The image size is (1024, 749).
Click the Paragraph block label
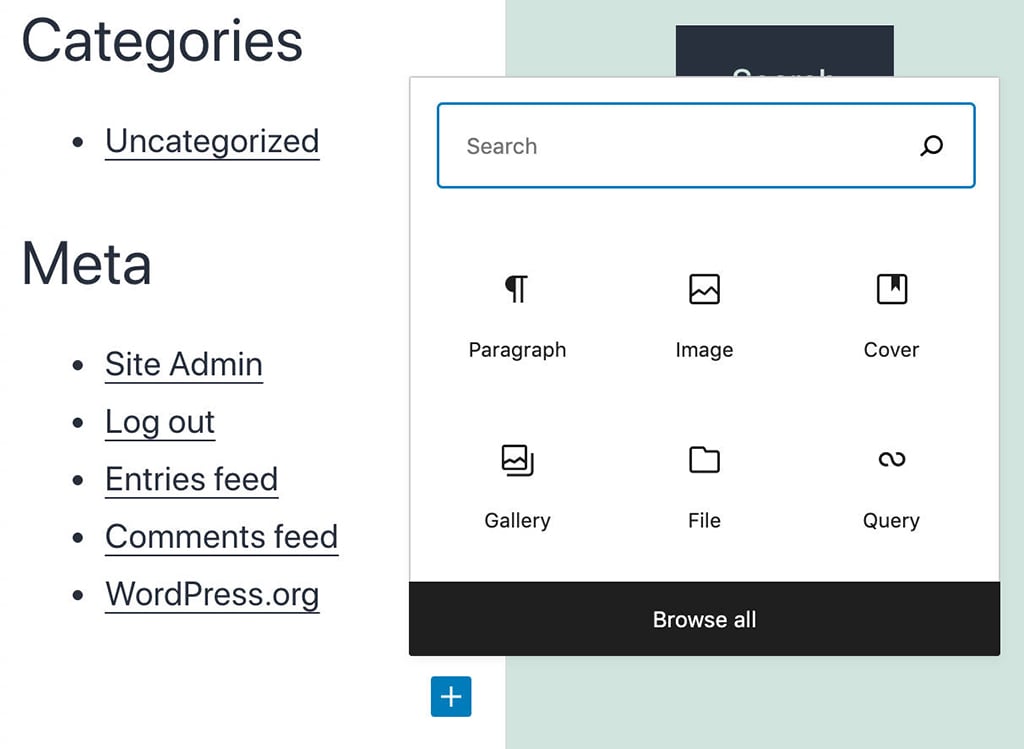(x=517, y=350)
